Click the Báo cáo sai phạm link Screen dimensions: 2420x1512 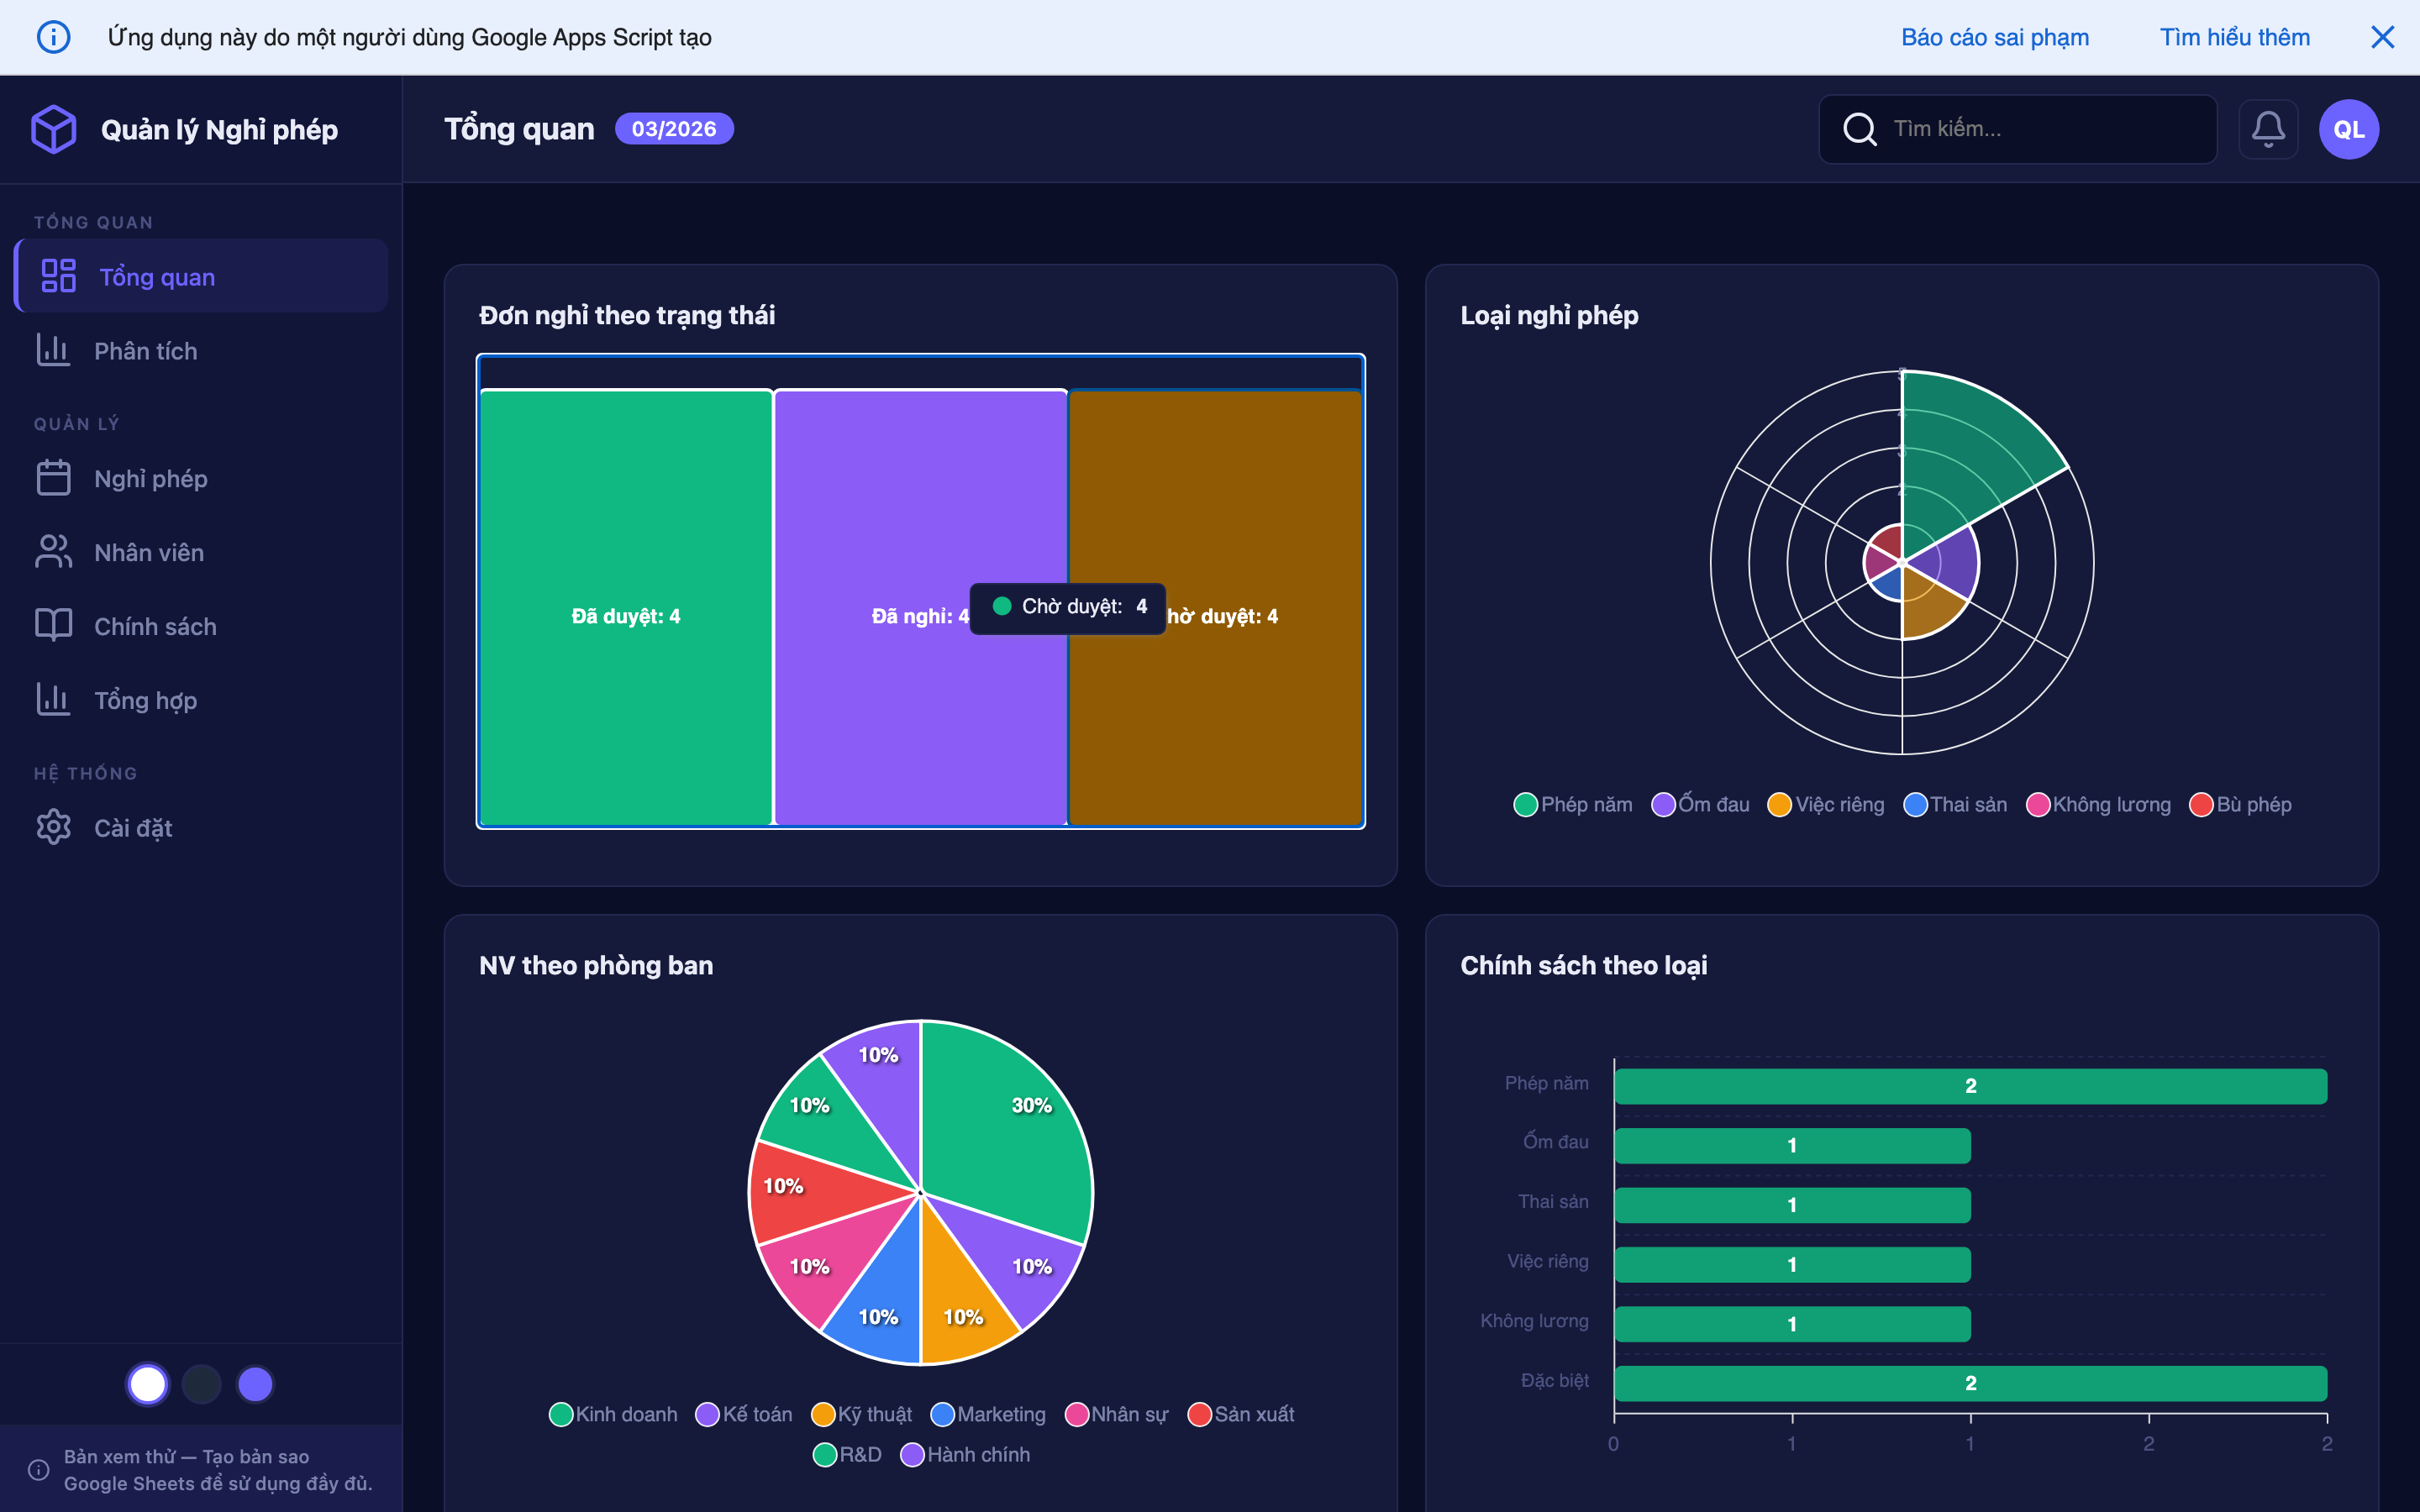click(x=1995, y=37)
